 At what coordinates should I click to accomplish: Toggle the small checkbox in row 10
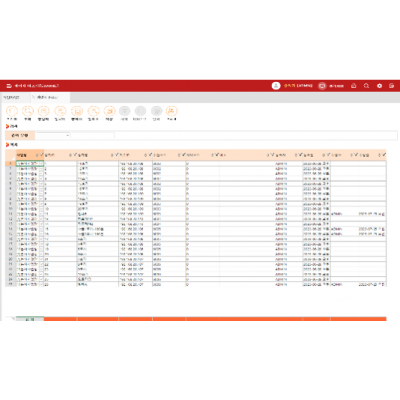(x=41, y=209)
